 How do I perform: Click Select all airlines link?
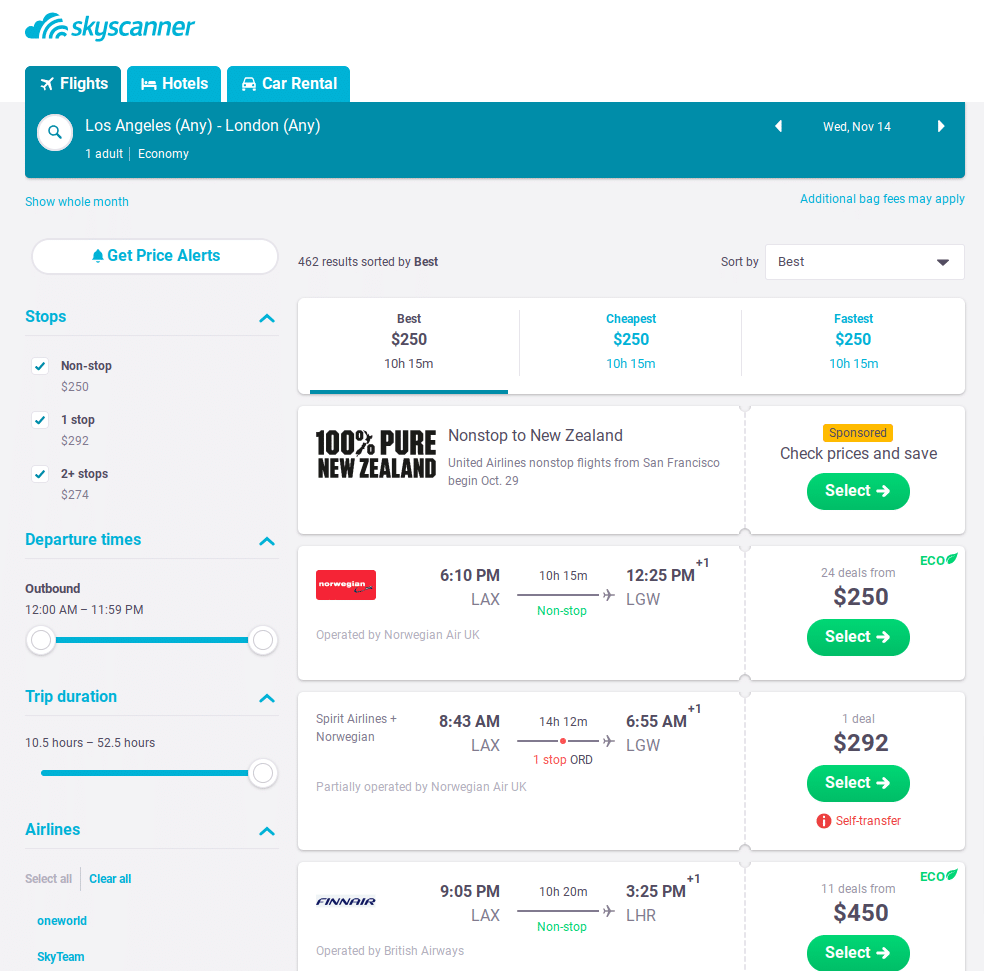[x=48, y=879]
